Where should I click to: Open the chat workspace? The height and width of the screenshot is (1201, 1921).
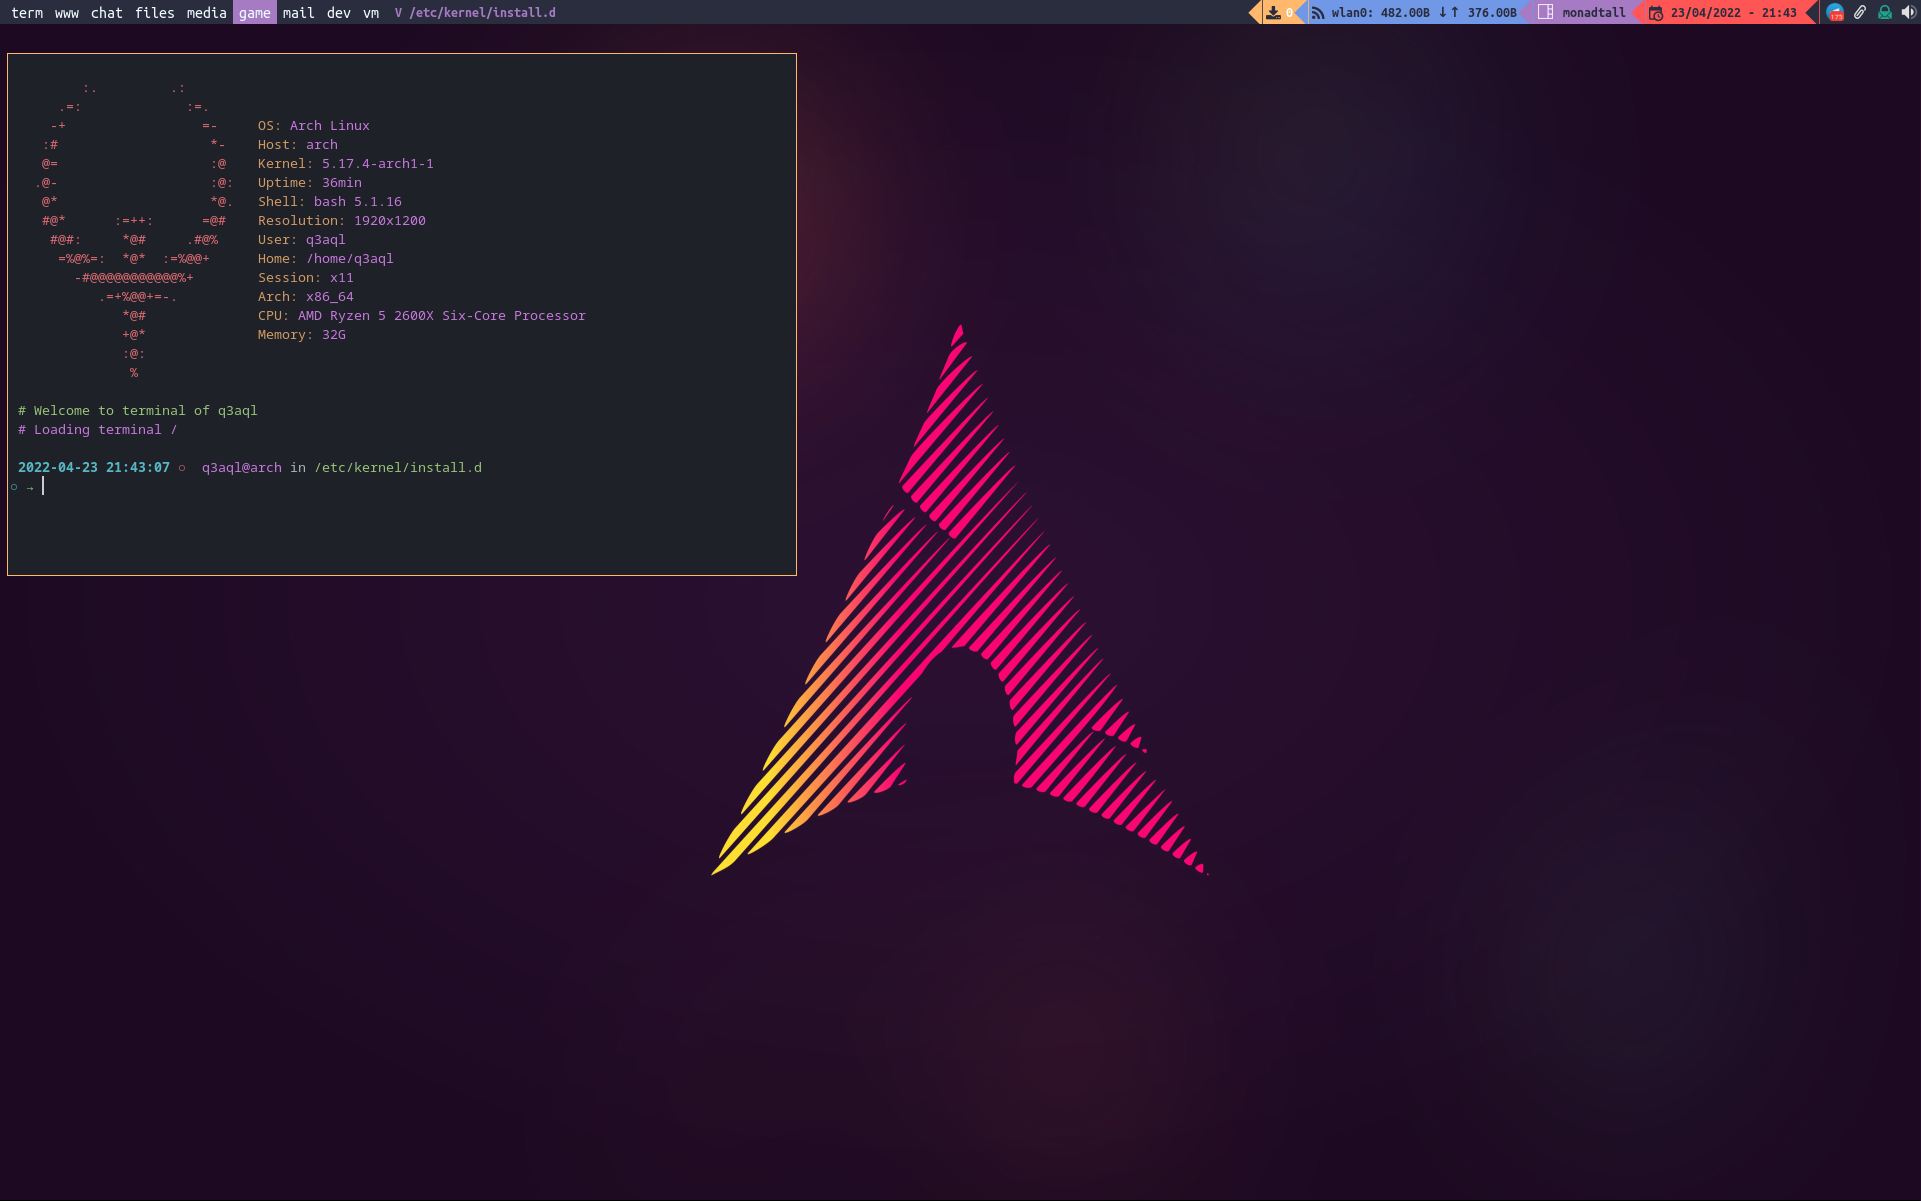point(107,13)
